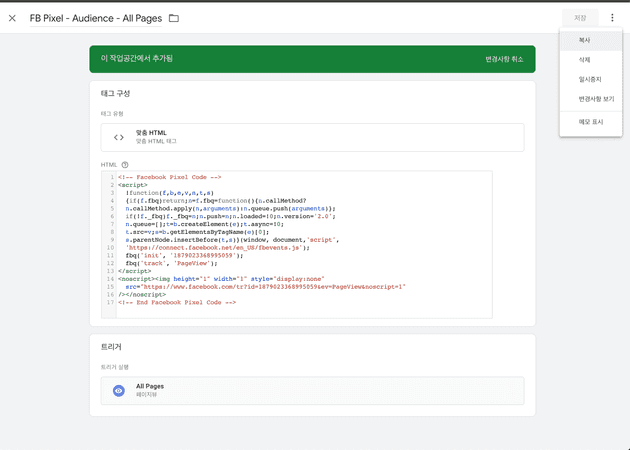The image size is (630, 450).
Task: Choose 일시중지 (Pause) in the menu
Action: click(589, 79)
